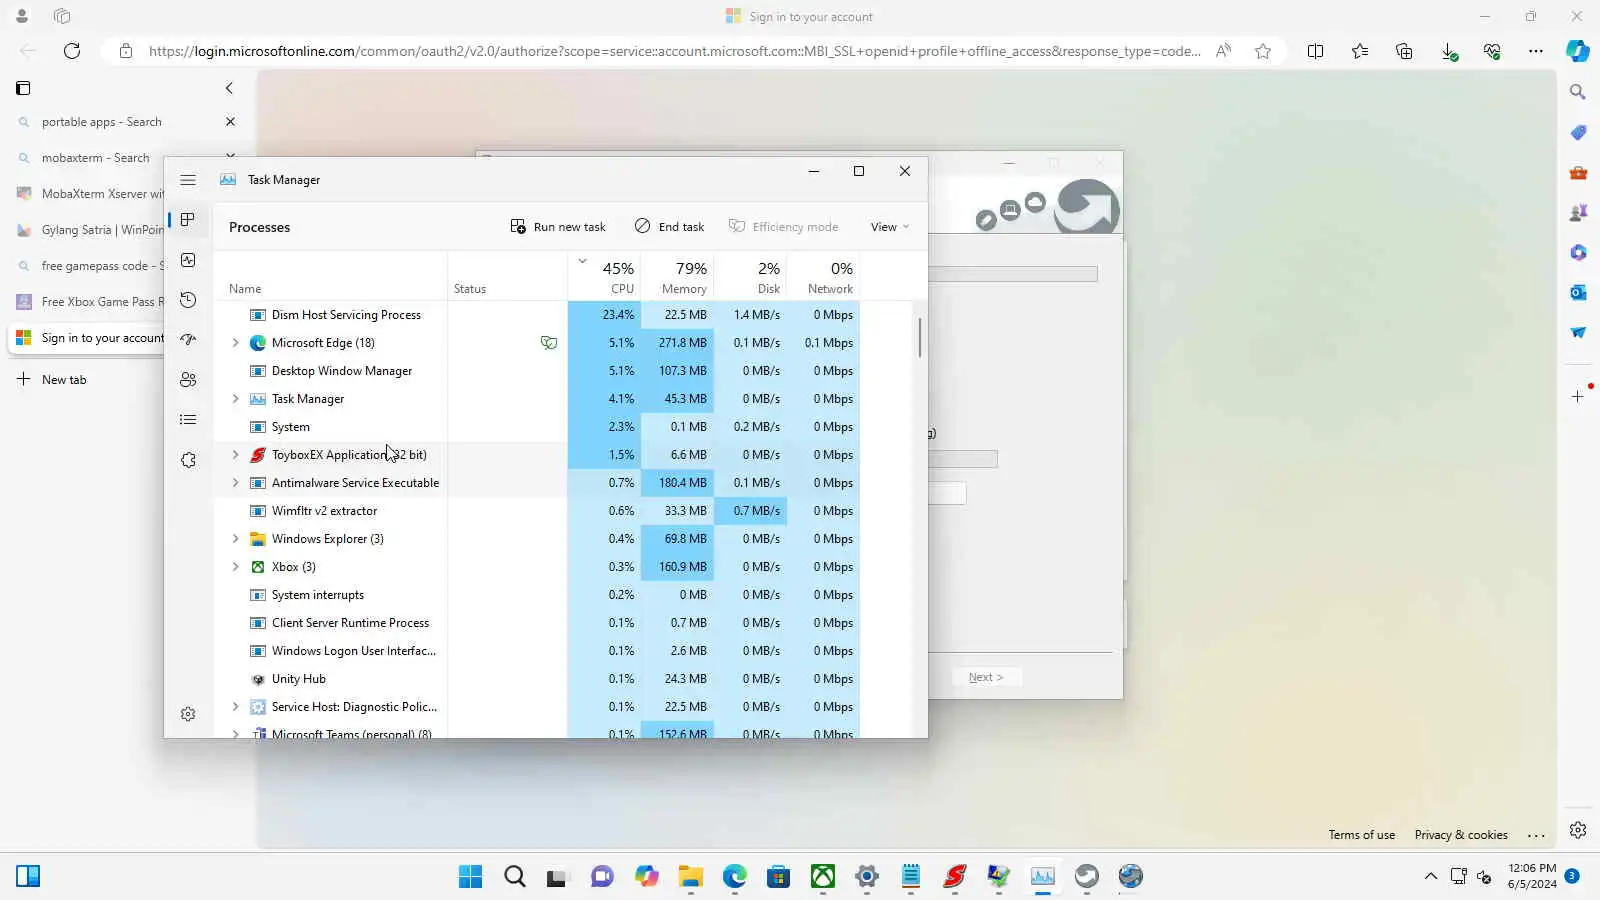The height and width of the screenshot is (900, 1600).
Task: Click the Edge address bar URL
Action: (x=675, y=51)
